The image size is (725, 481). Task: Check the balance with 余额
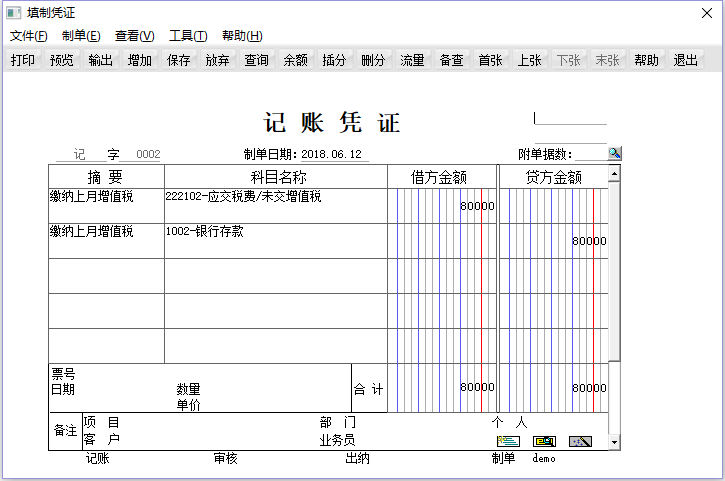click(295, 60)
